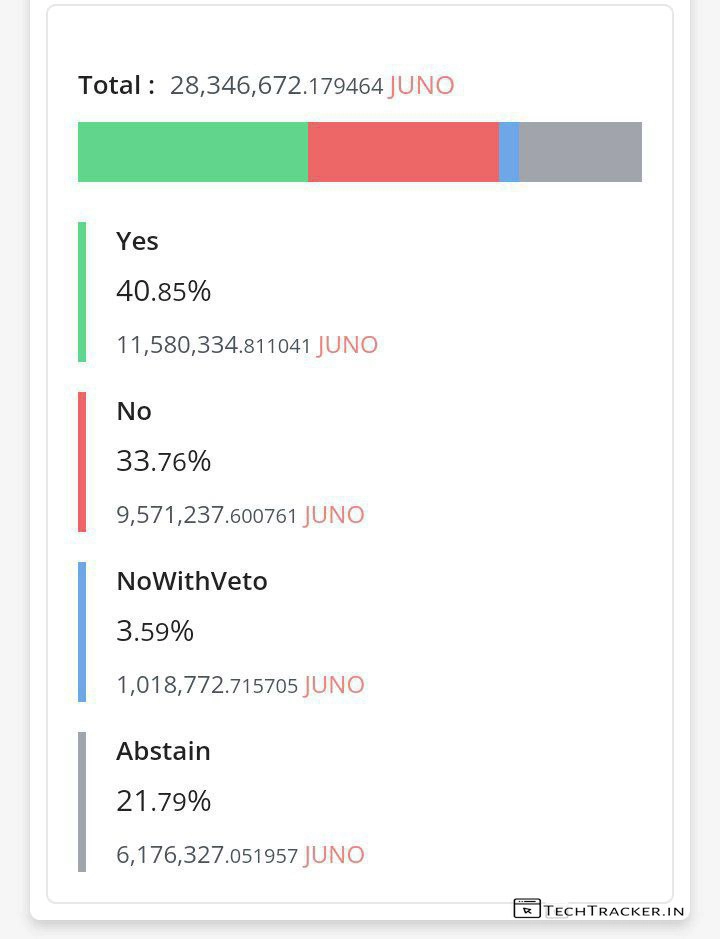720x939 pixels.
Task: Click the Total JUNO amount text
Action: 311,86
